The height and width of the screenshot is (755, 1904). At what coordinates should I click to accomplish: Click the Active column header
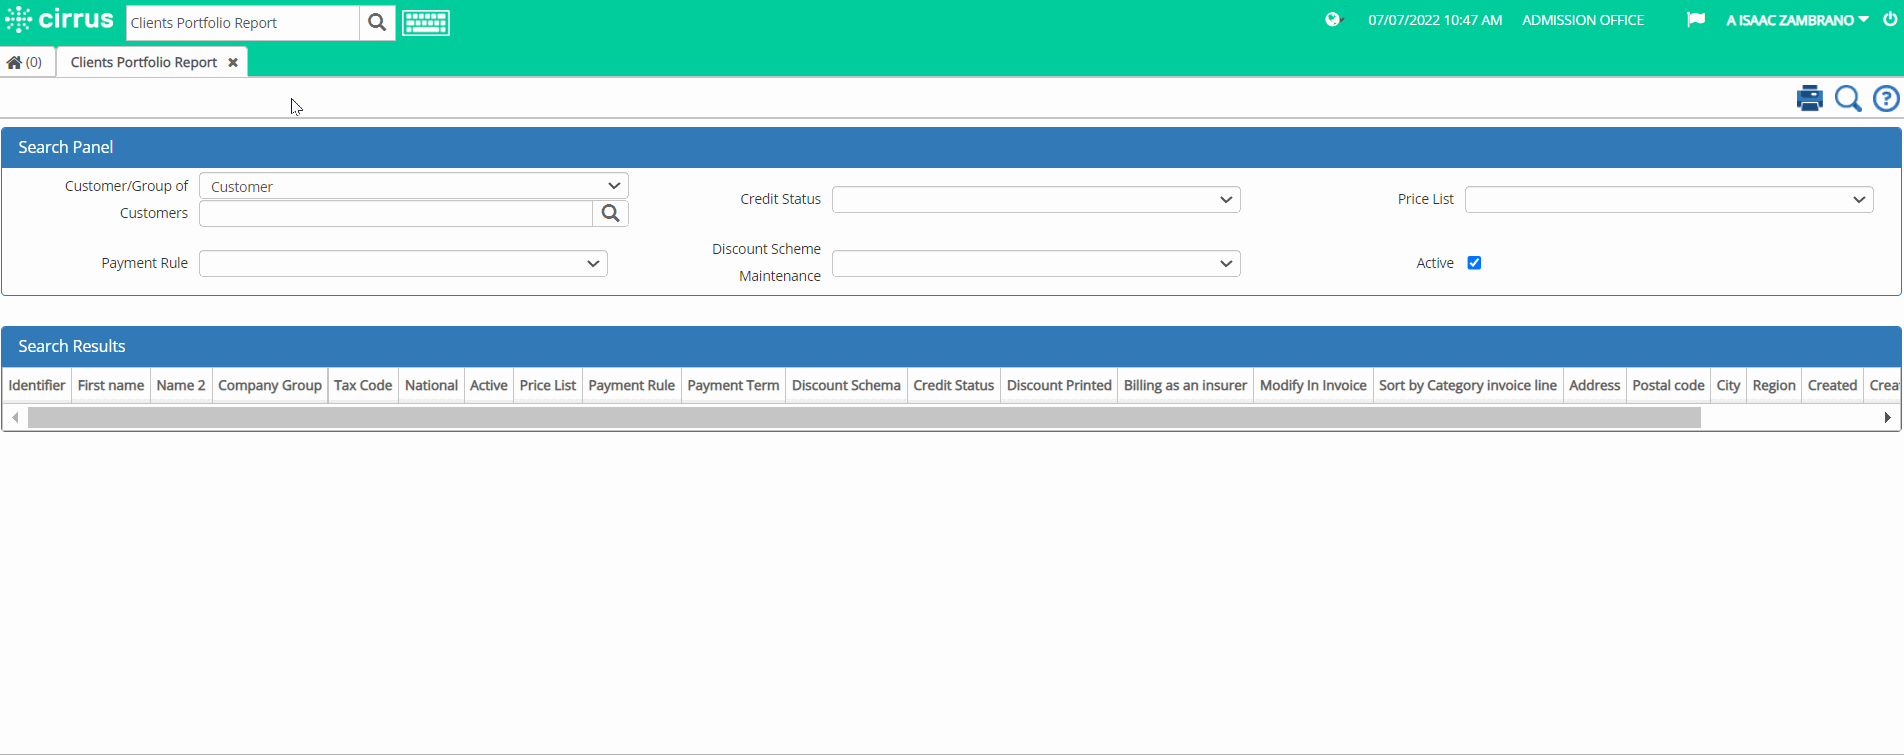tap(489, 385)
